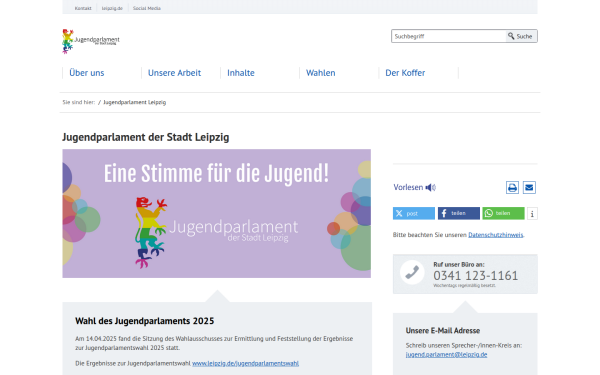Share on Facebook via teilen button
Screen dimensions: 600x375
click(458, 214)
